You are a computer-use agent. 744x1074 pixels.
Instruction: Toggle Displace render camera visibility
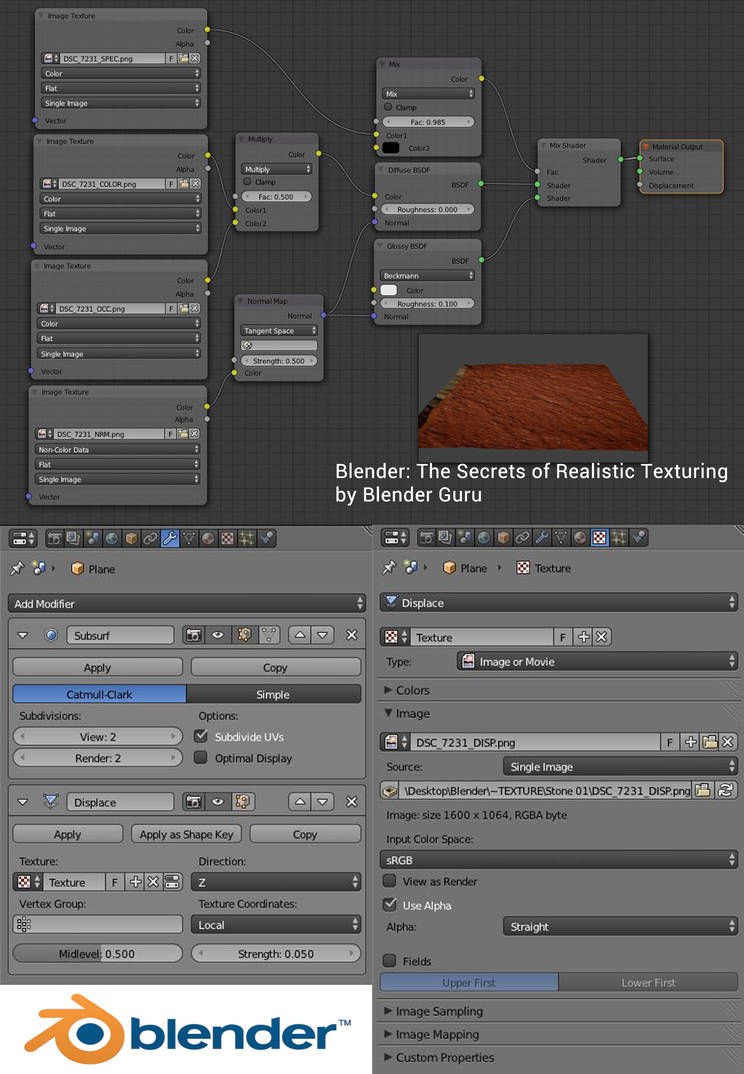[x=194, y=801]
